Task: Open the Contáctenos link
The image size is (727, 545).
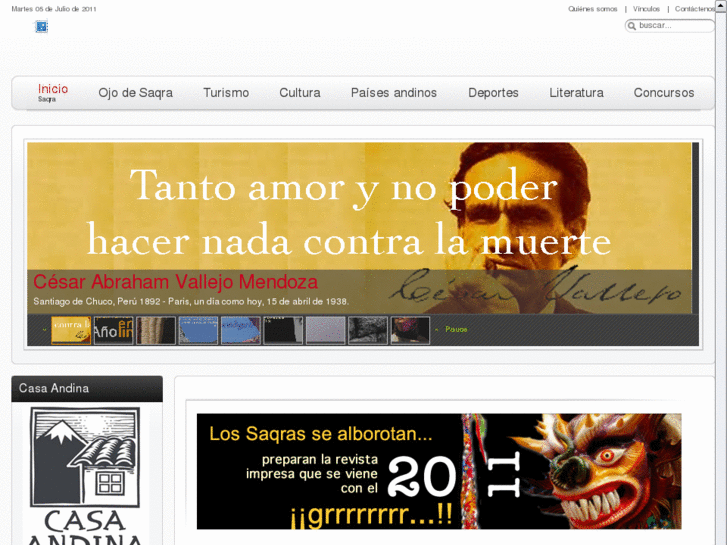Action: tap(694, 9)
